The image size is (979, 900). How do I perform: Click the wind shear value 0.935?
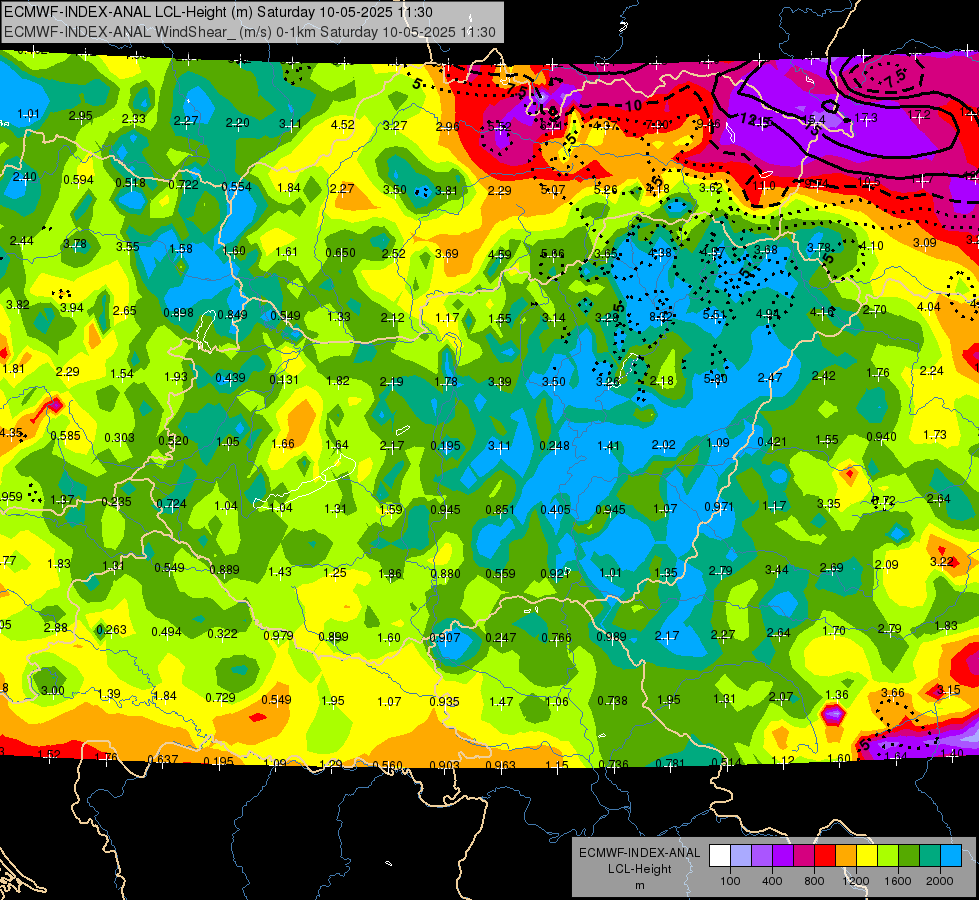(445, 702)
